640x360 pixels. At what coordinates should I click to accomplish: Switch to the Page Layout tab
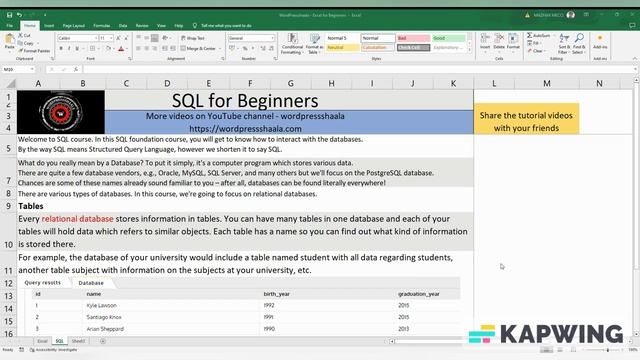[x=73, y=26]
